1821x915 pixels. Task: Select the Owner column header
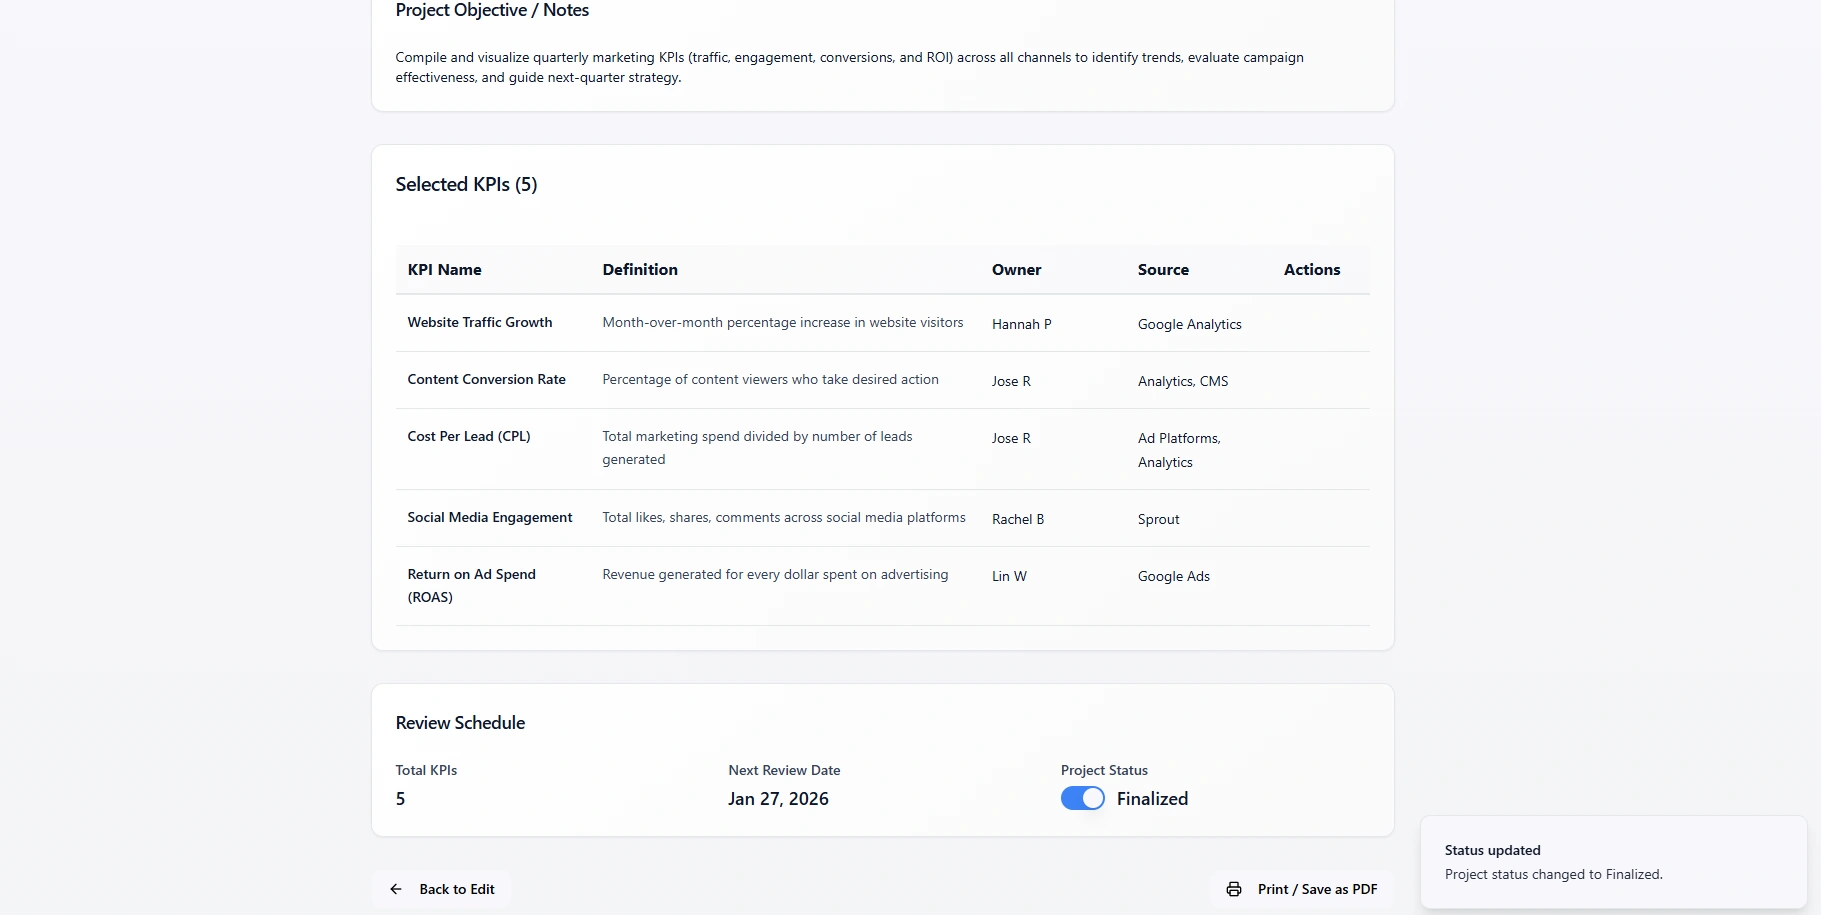coord(1016,270)
